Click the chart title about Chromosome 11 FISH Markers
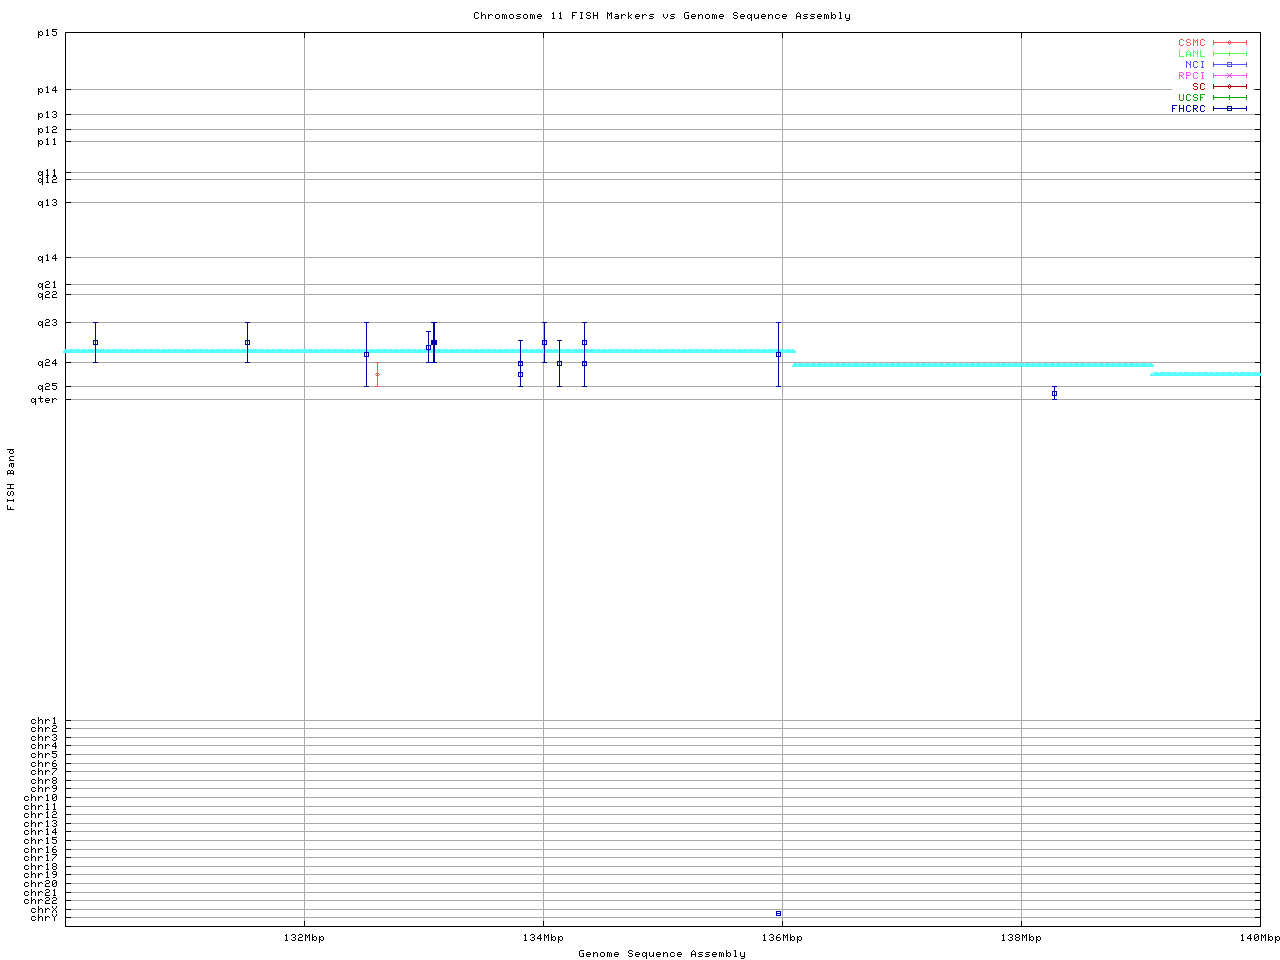This screenshot has width=1280, height=960. [662, 16]
